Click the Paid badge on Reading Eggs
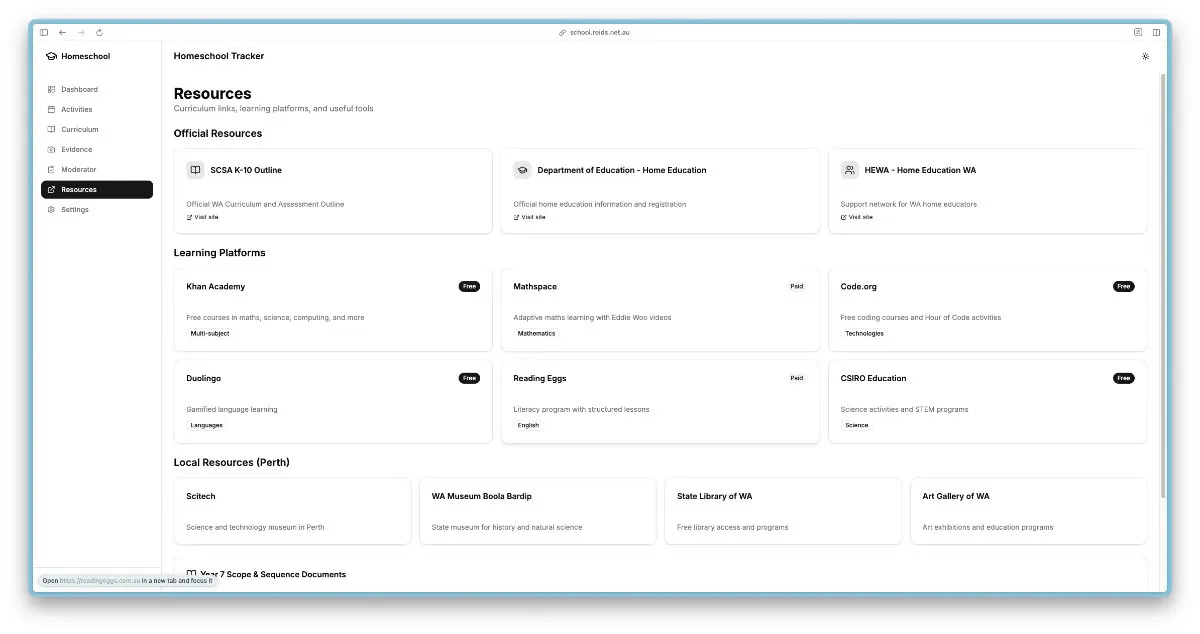 click(797, 378)
